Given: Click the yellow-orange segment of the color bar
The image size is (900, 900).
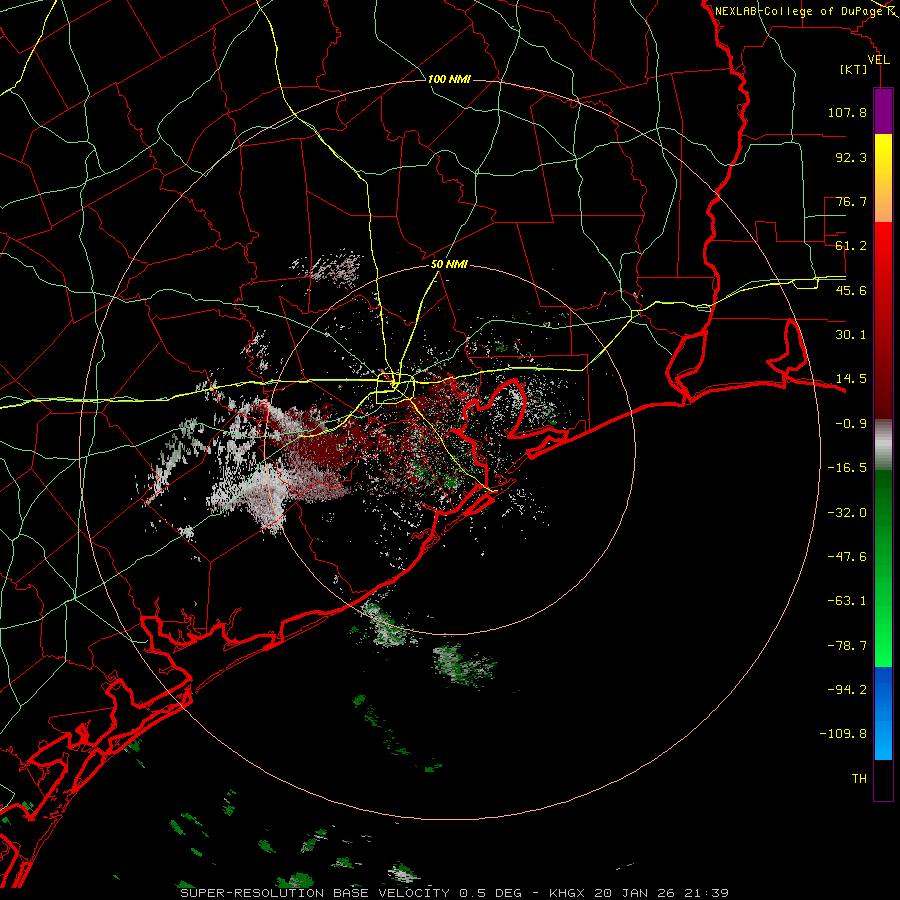Looking at the screenshot, I should coord(883,178).
